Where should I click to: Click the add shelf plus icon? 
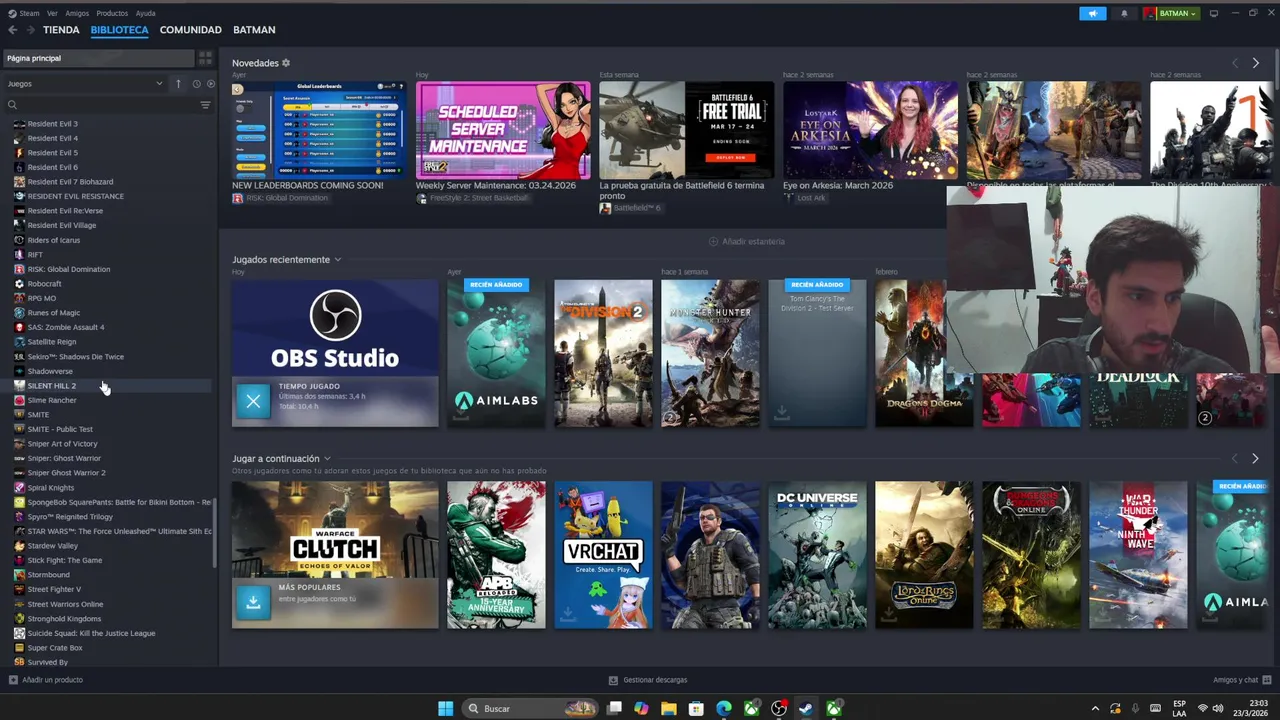pos(713,241)
